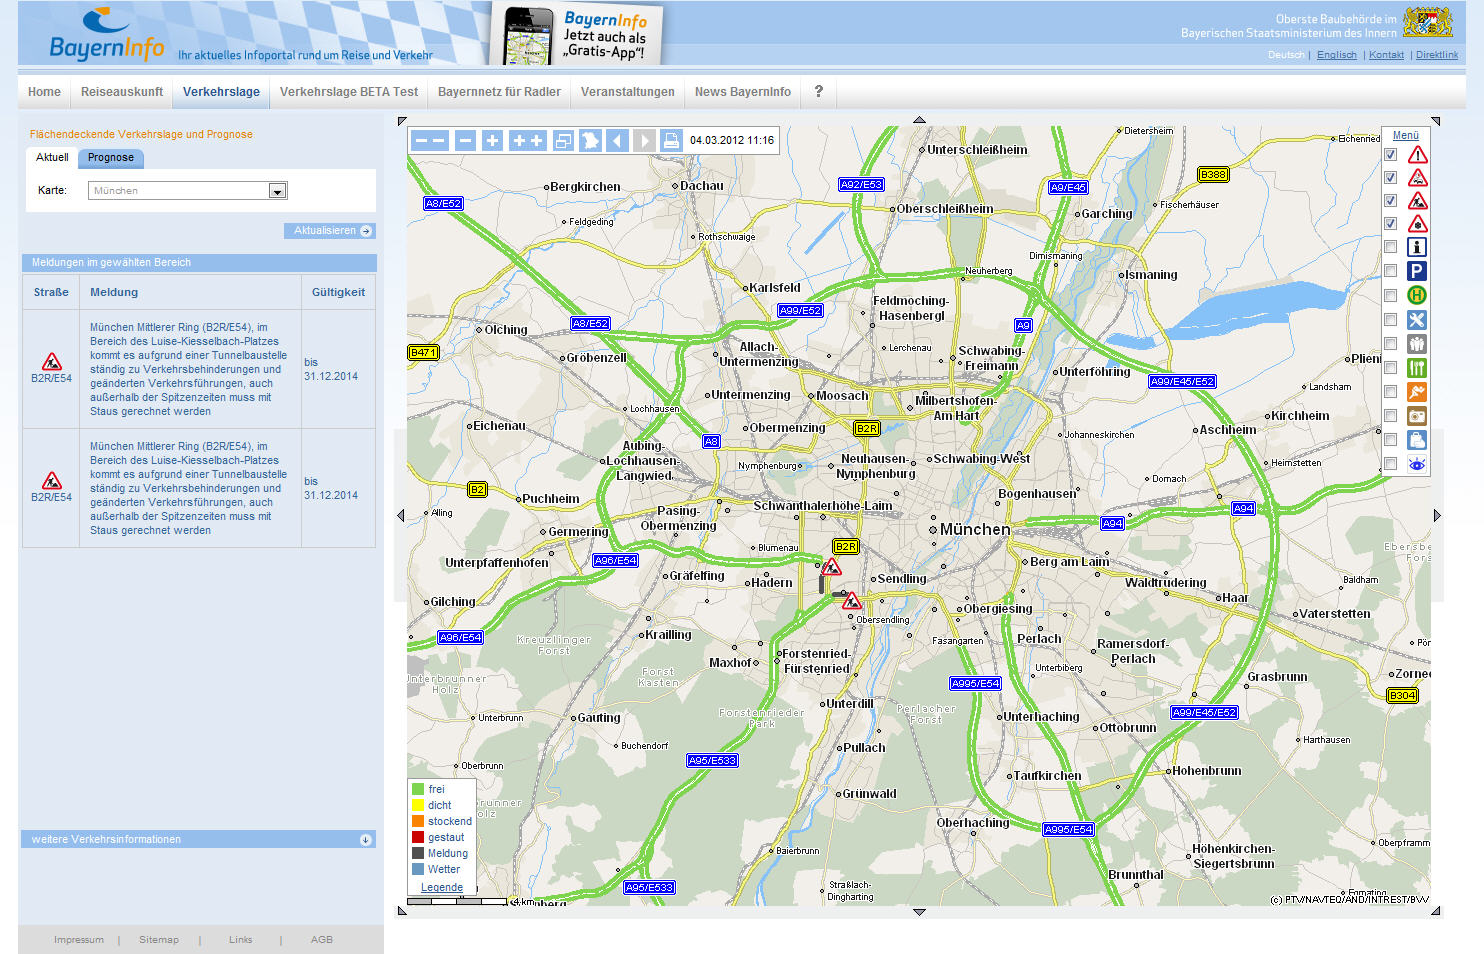Click the brown camera icon in Menü
This screenshot has height=954, width=1484.
tap(1417, 416)
